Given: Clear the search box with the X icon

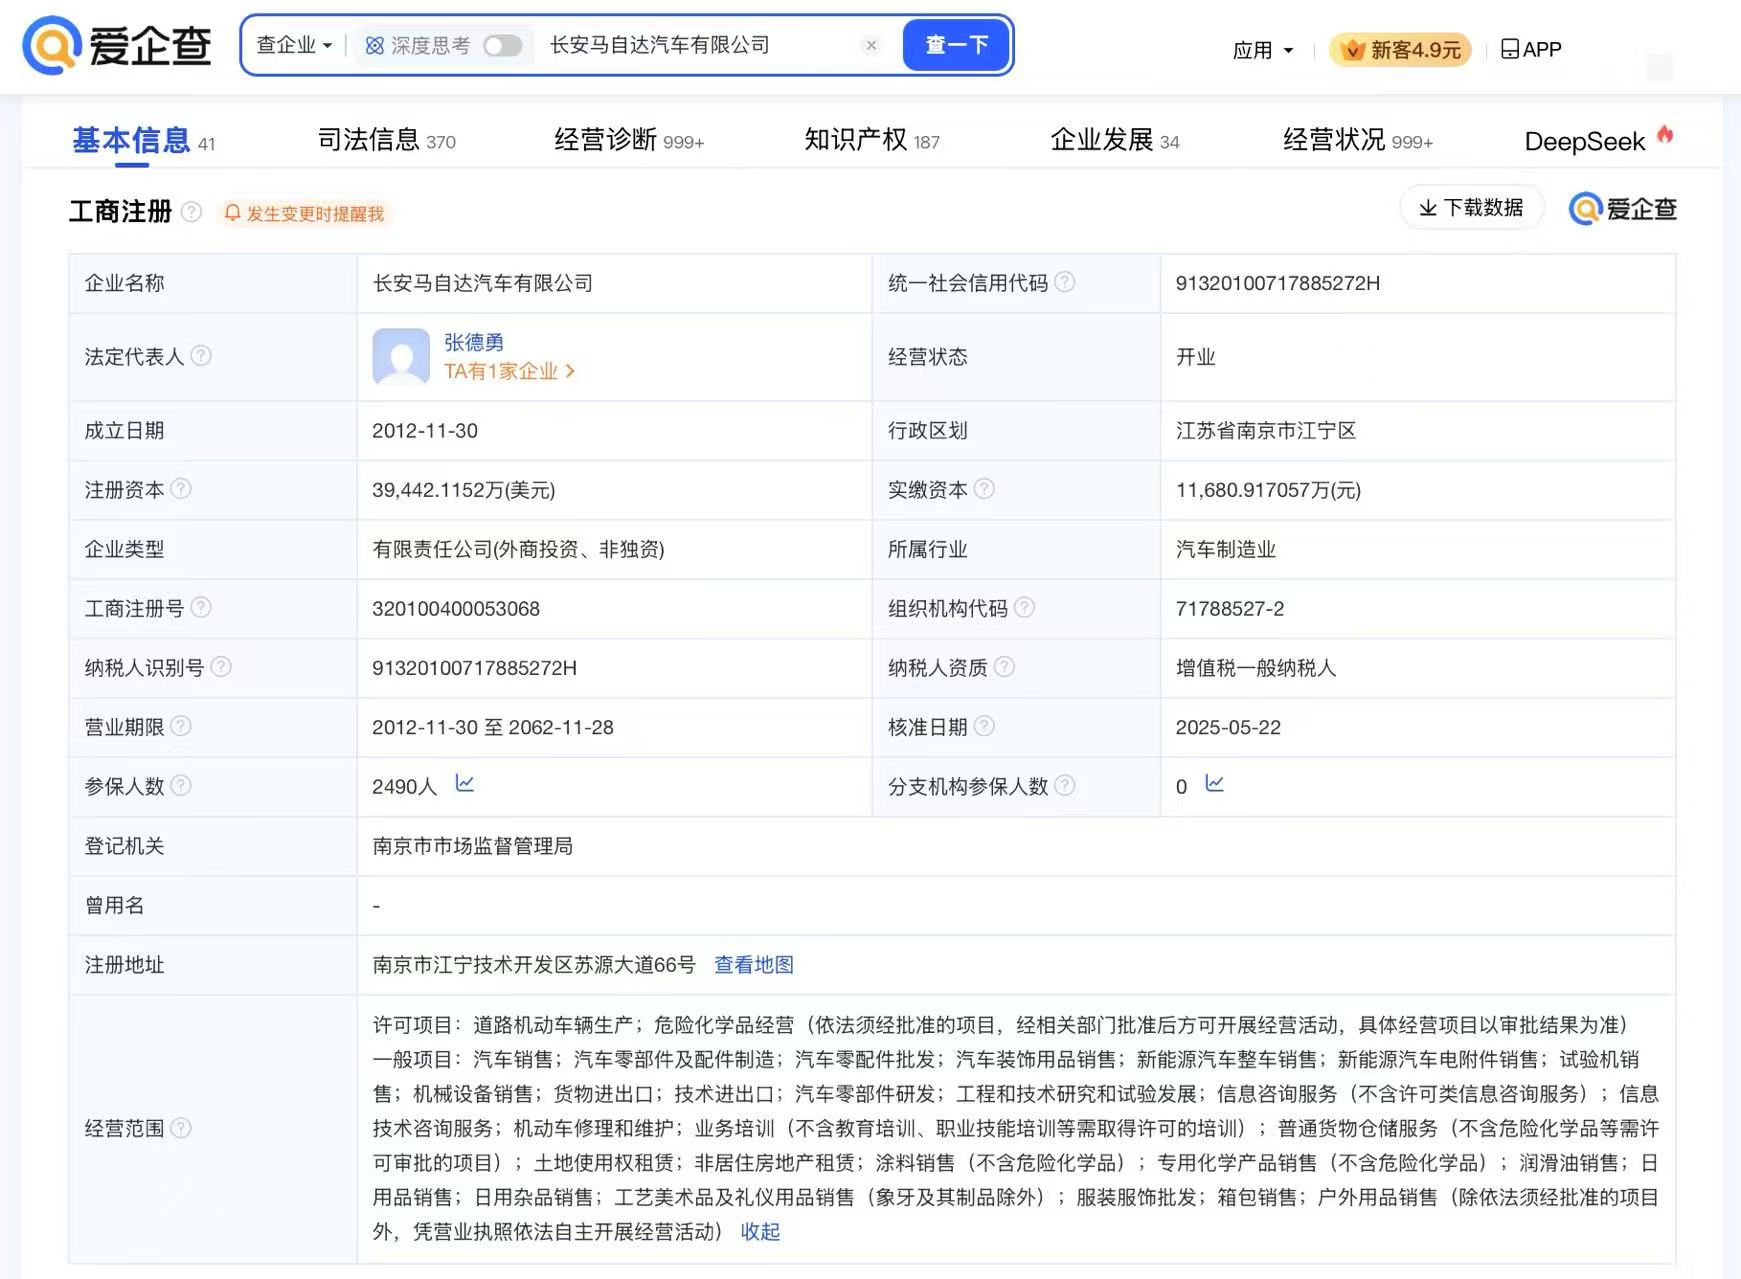Looking at the screenshot, I should click(x=871, y=45).
